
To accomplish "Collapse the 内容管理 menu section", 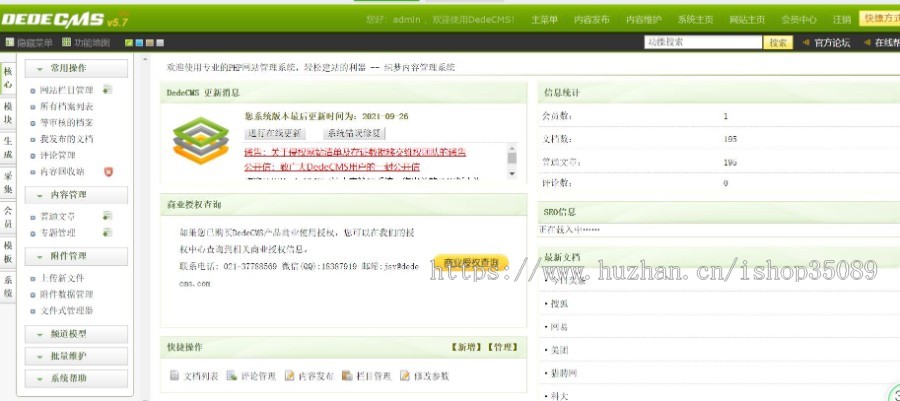I will click(76, 195).
